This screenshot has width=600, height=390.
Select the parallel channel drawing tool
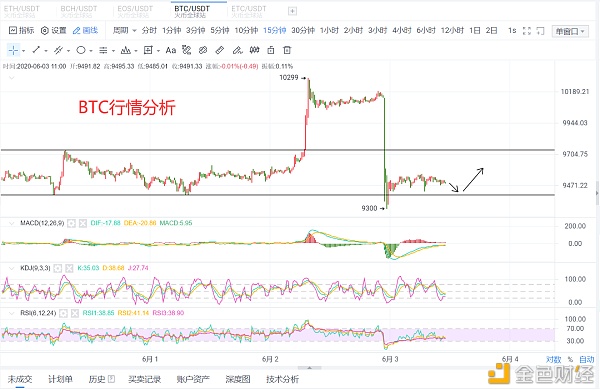click(58, 50)
